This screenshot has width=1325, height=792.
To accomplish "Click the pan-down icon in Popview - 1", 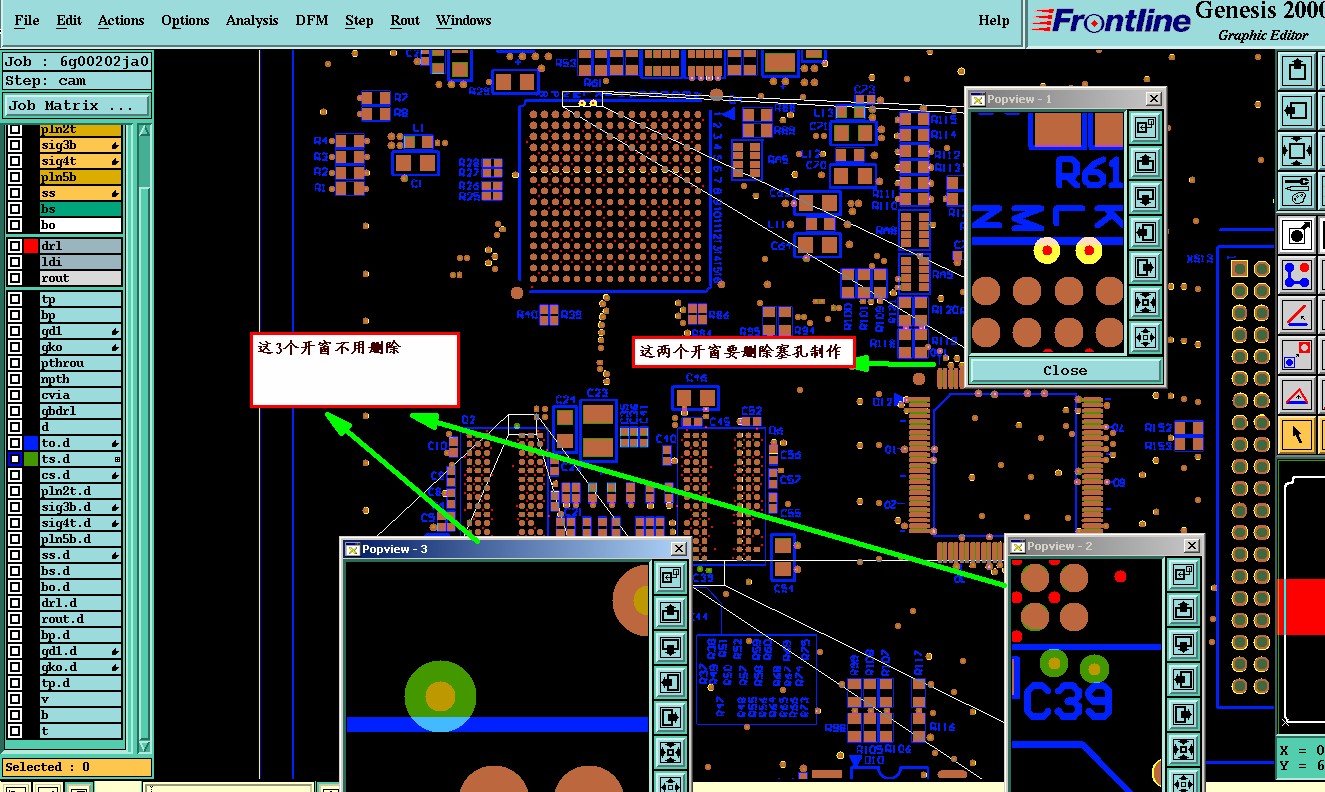I will coord(1145,197).
